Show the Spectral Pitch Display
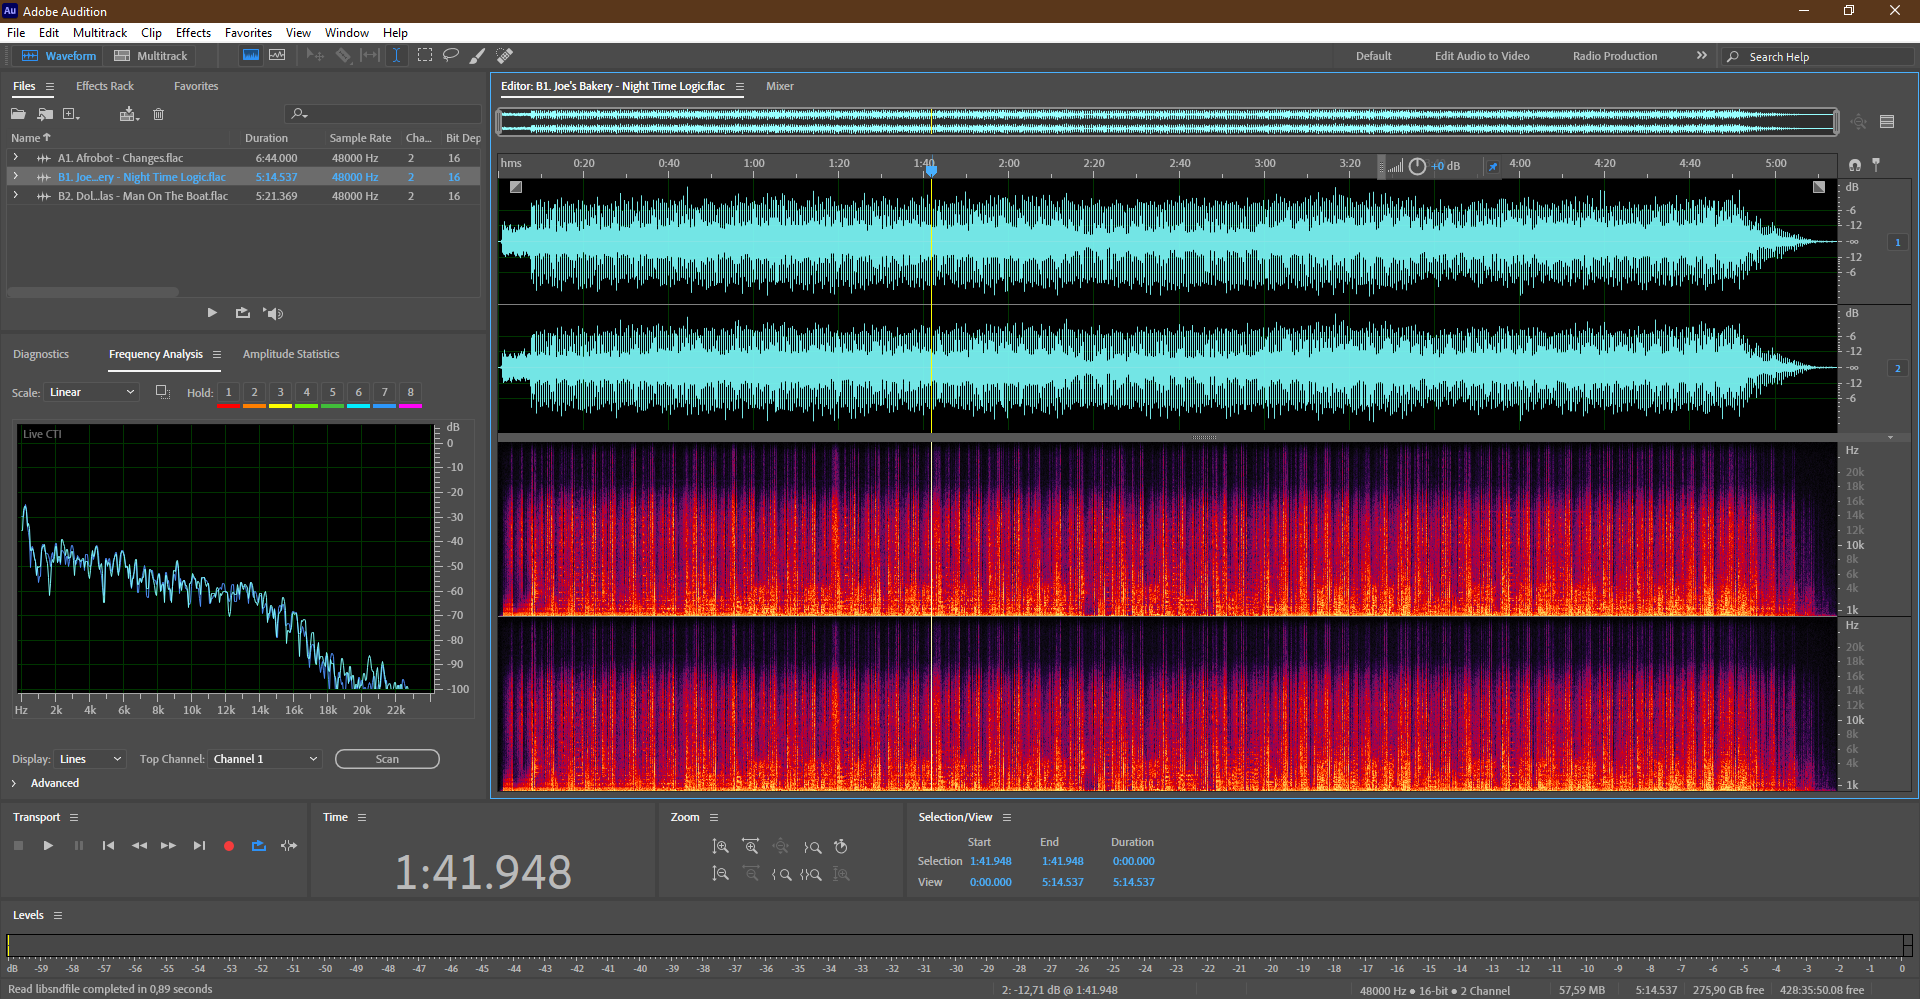 pyautogui.click(x=277, y=56)
